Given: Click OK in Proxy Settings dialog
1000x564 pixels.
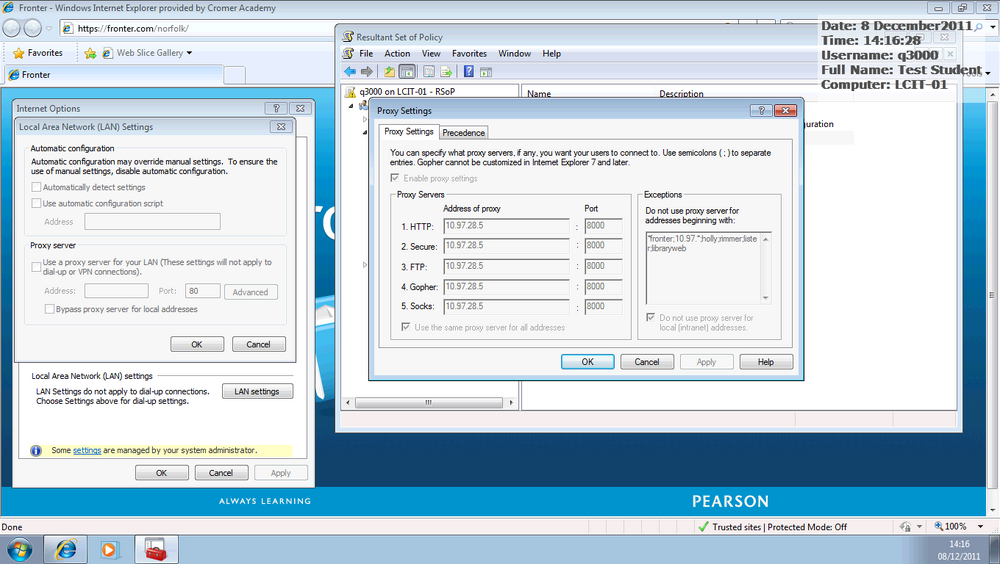Looking at the screenshot, I should click(587, 362).
